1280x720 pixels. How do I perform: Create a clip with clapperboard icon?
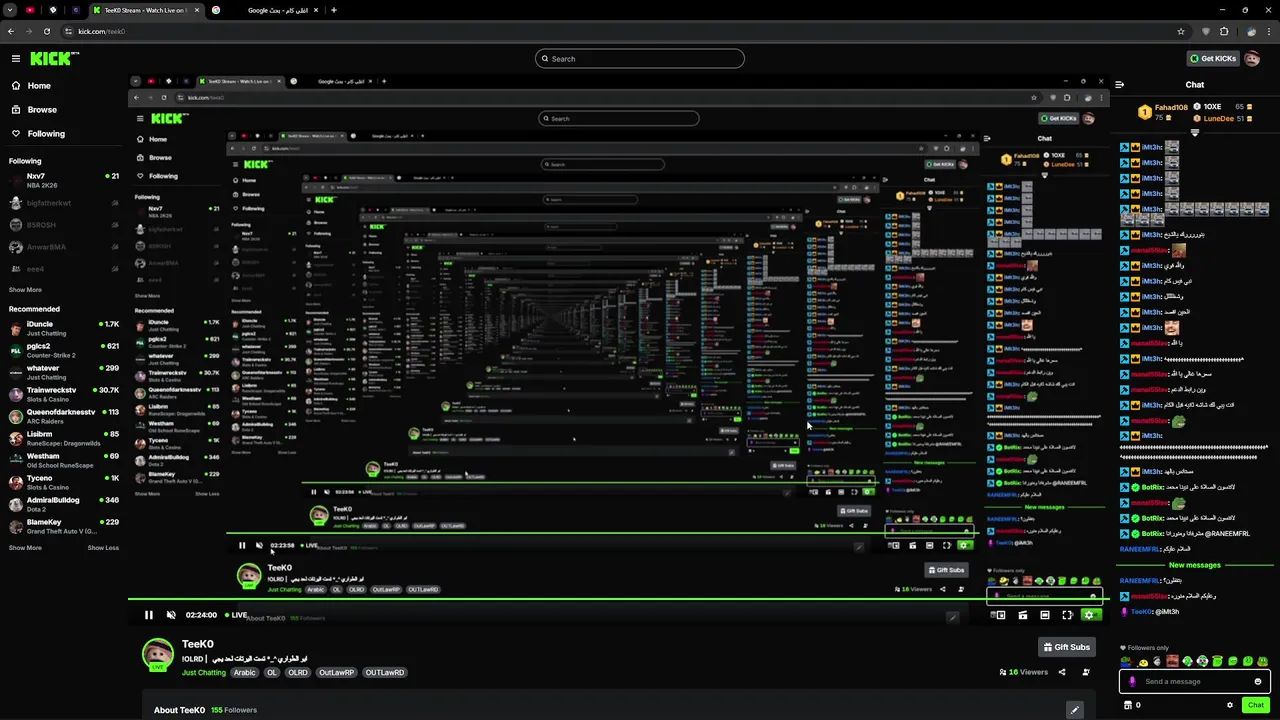[1022, 615]
